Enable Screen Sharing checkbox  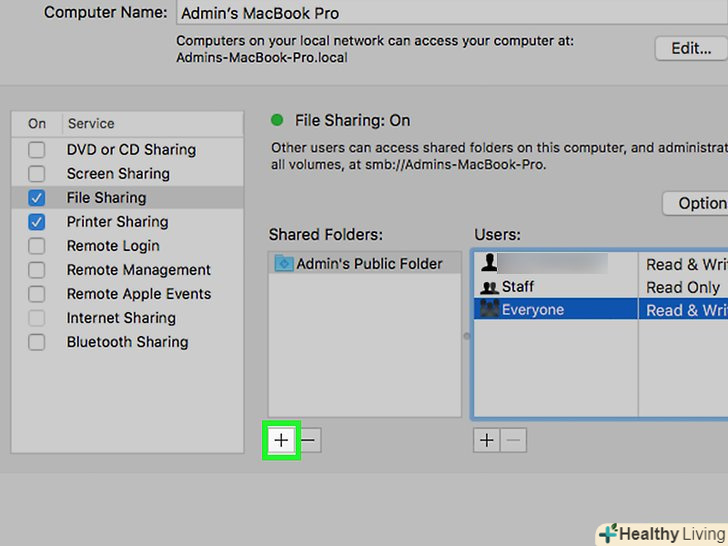click(x=37, y=174)
